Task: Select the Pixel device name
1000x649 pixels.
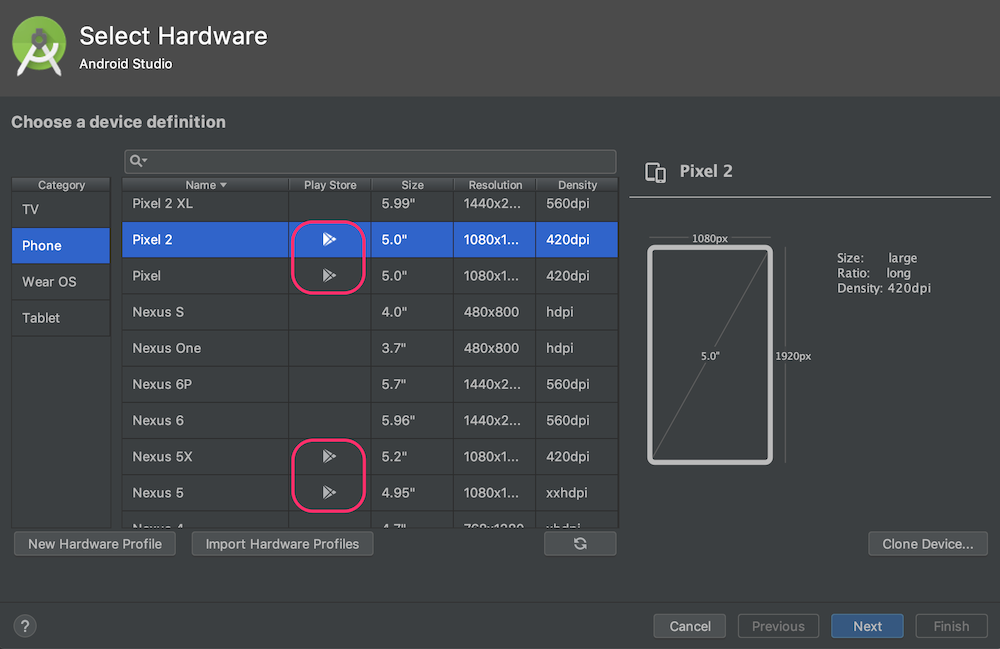Action: tap(147, 276)
